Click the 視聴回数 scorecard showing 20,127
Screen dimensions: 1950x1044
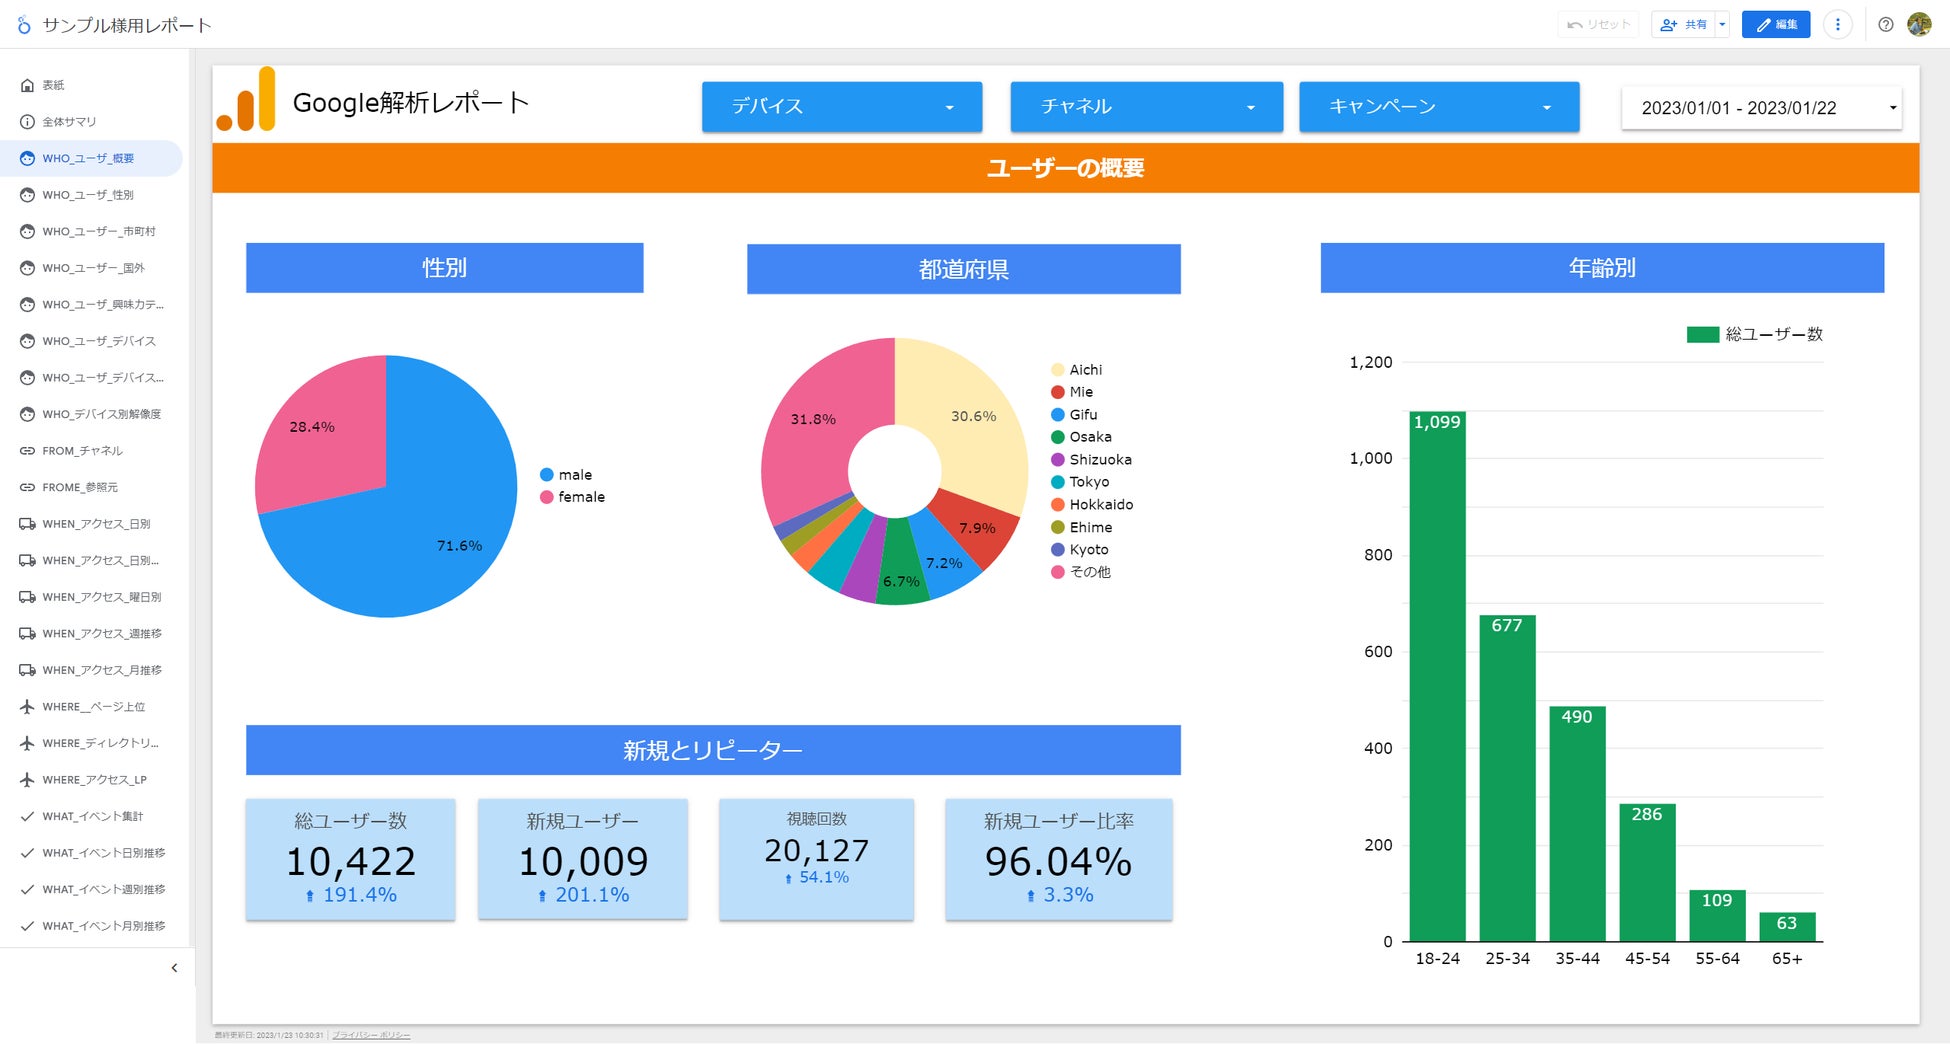[x=817, y=860]
